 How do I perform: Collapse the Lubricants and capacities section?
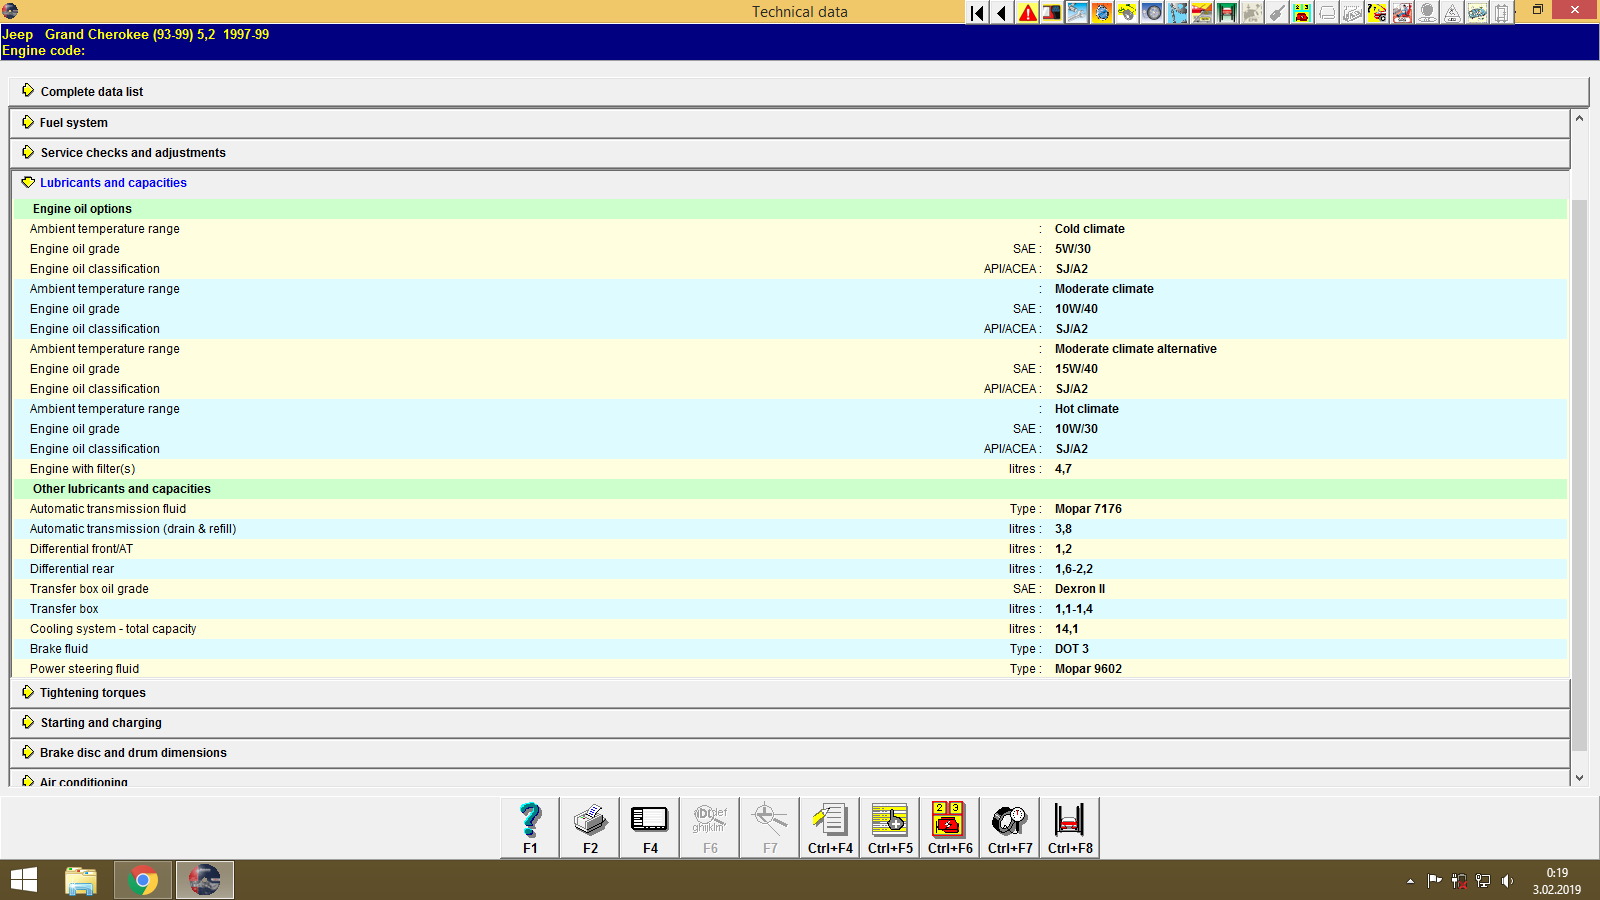[112, 182]
